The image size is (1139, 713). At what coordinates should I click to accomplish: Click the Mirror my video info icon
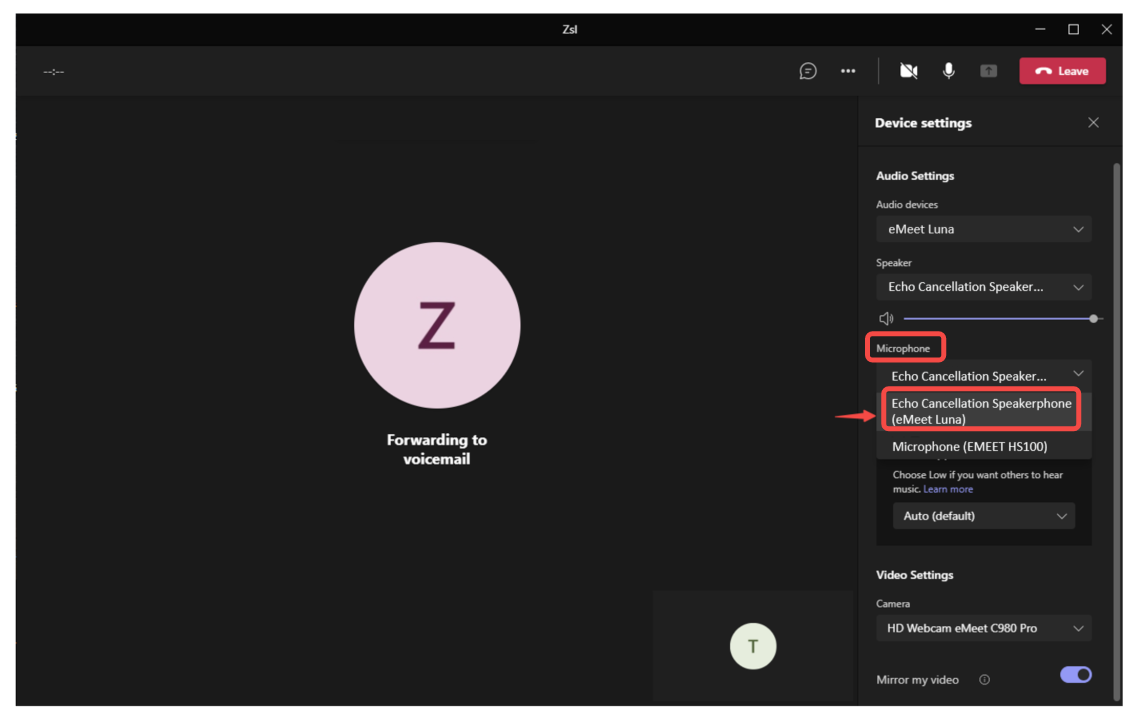click(x=984, y=680)
